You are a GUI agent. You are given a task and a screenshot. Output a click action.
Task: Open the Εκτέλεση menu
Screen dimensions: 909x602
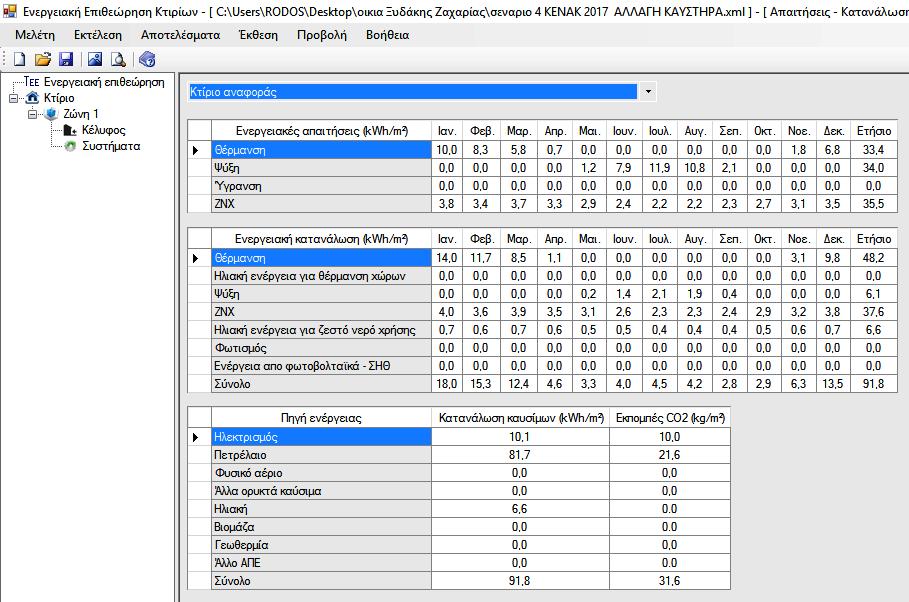pos(98,35)
